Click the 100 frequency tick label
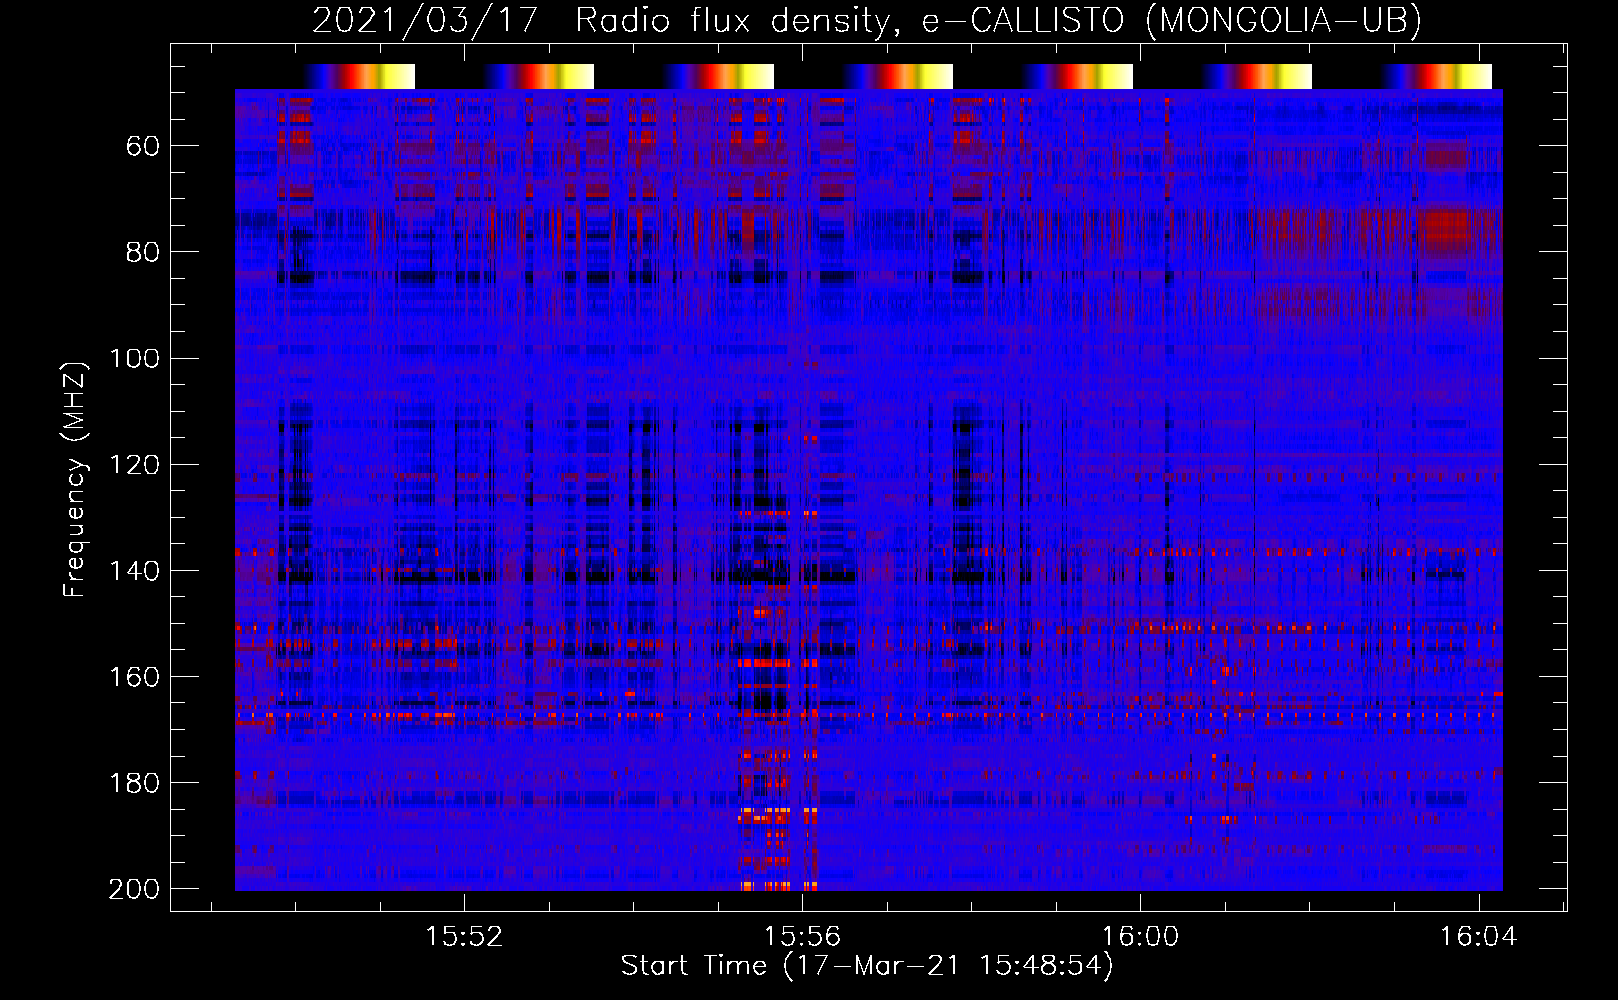This screenshot has height=1000, width=1618. point(135,358)
